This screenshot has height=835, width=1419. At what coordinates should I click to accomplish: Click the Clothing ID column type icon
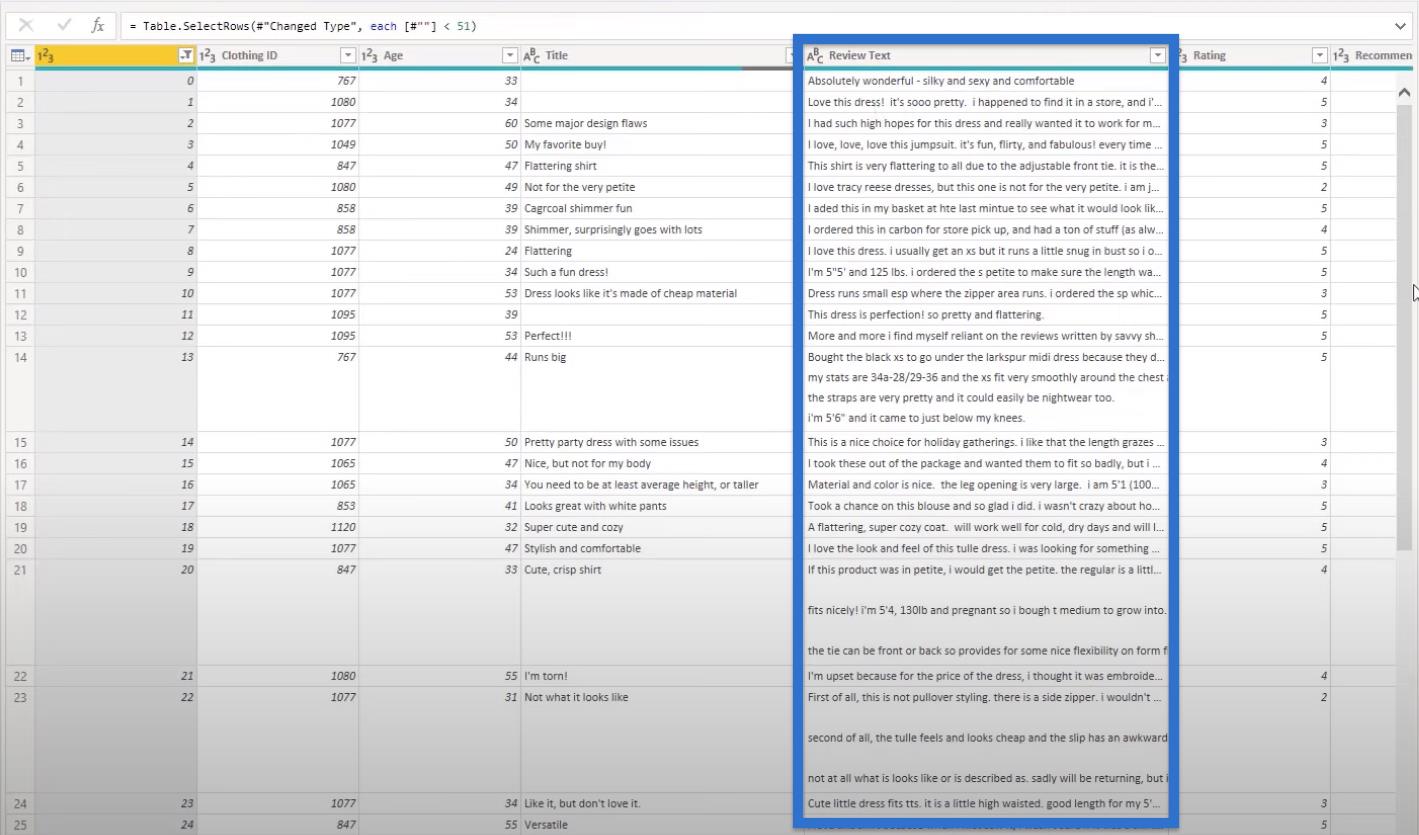pos(208,56)
